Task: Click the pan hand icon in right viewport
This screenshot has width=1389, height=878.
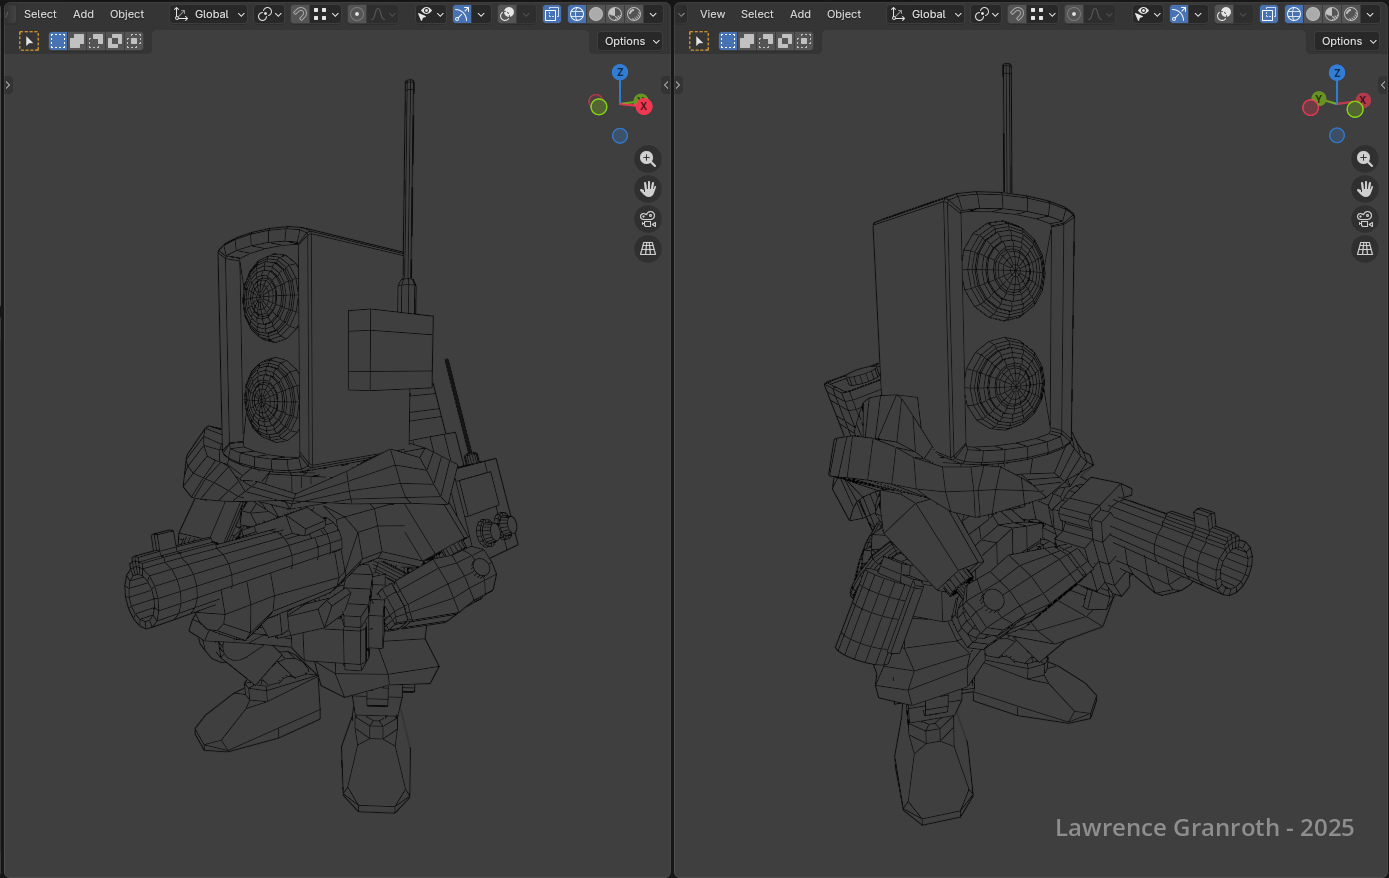Action: click(1365, 189)
